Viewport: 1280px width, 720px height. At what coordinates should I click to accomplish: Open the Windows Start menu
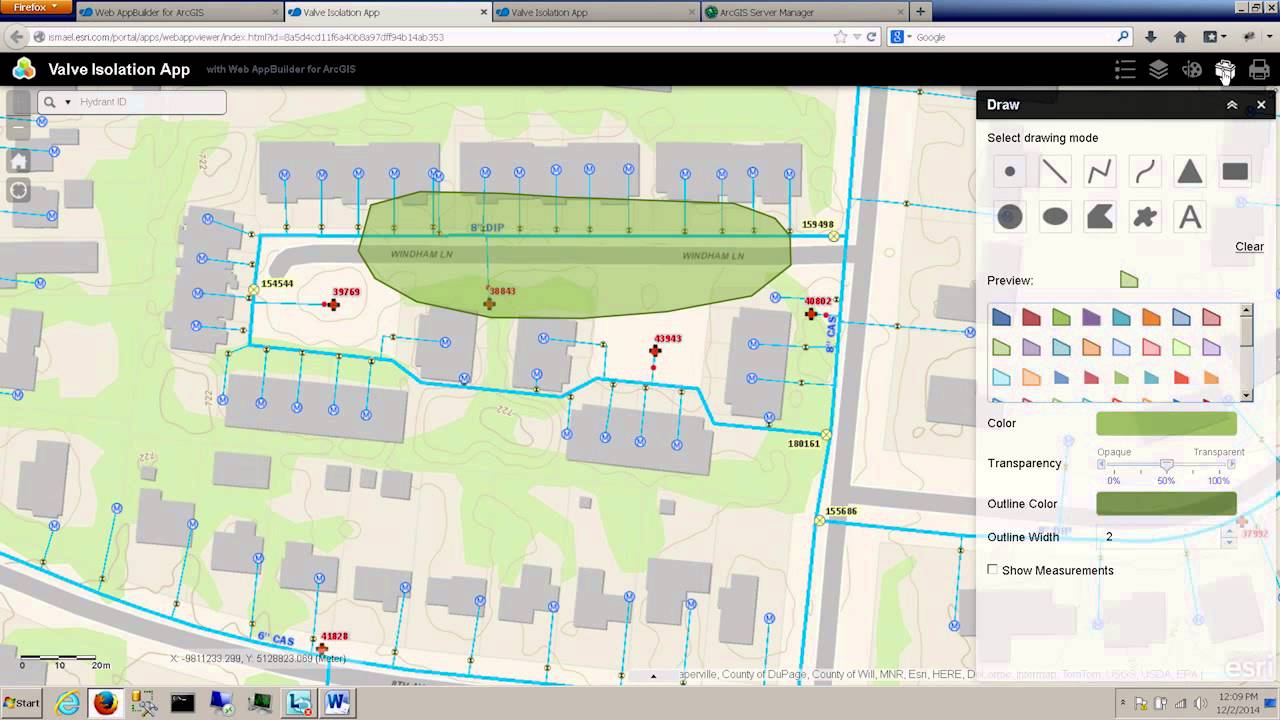tap(21, 703)
